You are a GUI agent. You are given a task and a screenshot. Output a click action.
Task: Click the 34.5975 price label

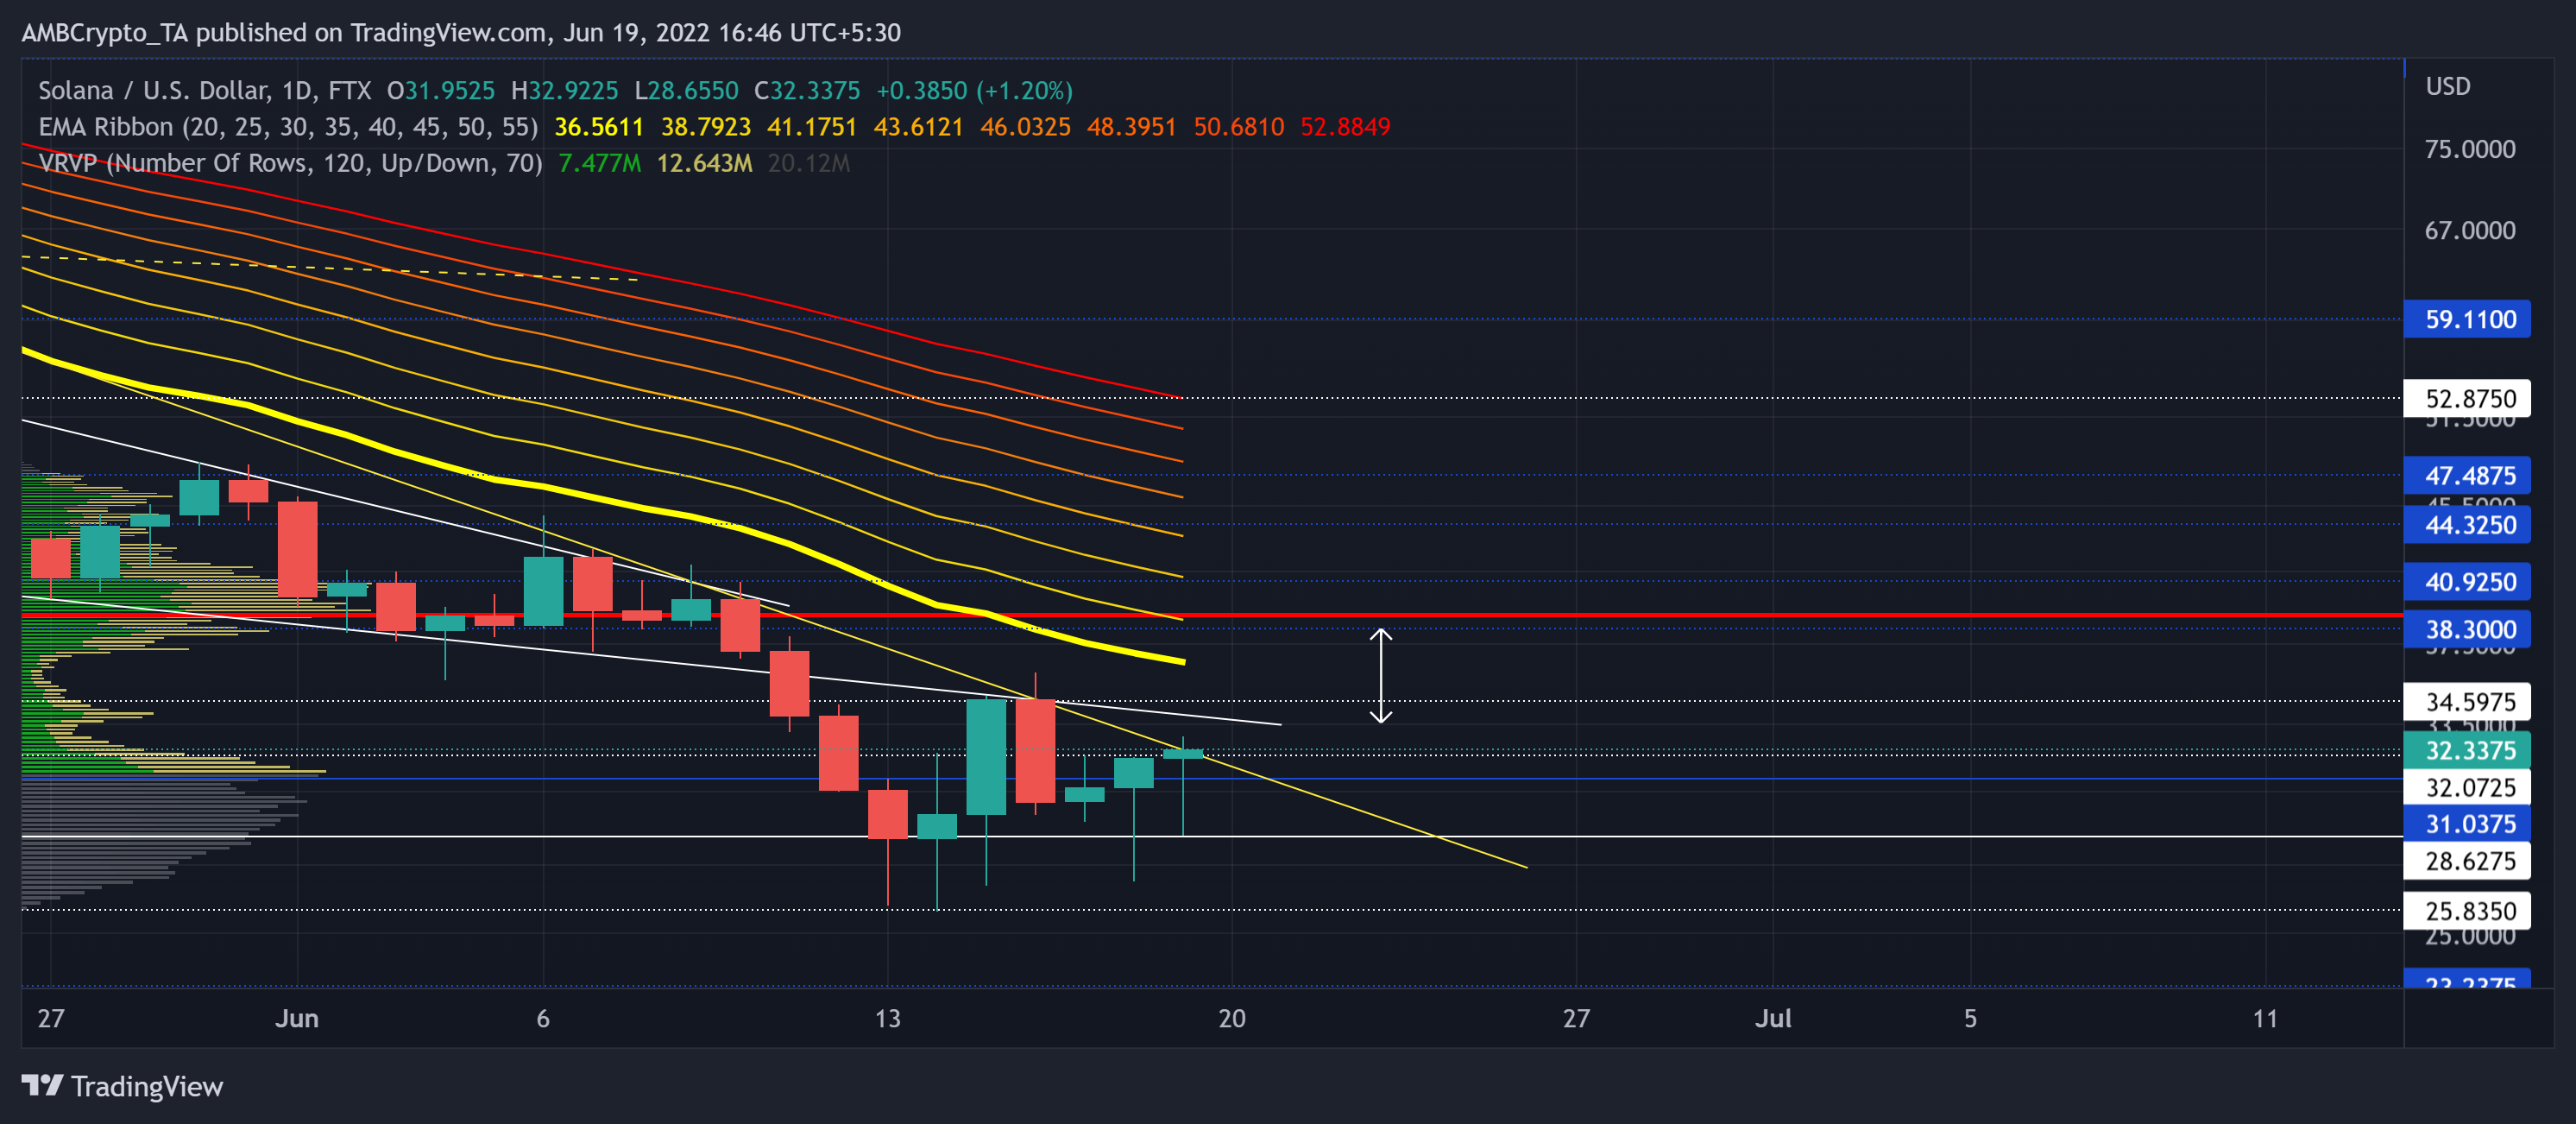(x=2467, y=701)
